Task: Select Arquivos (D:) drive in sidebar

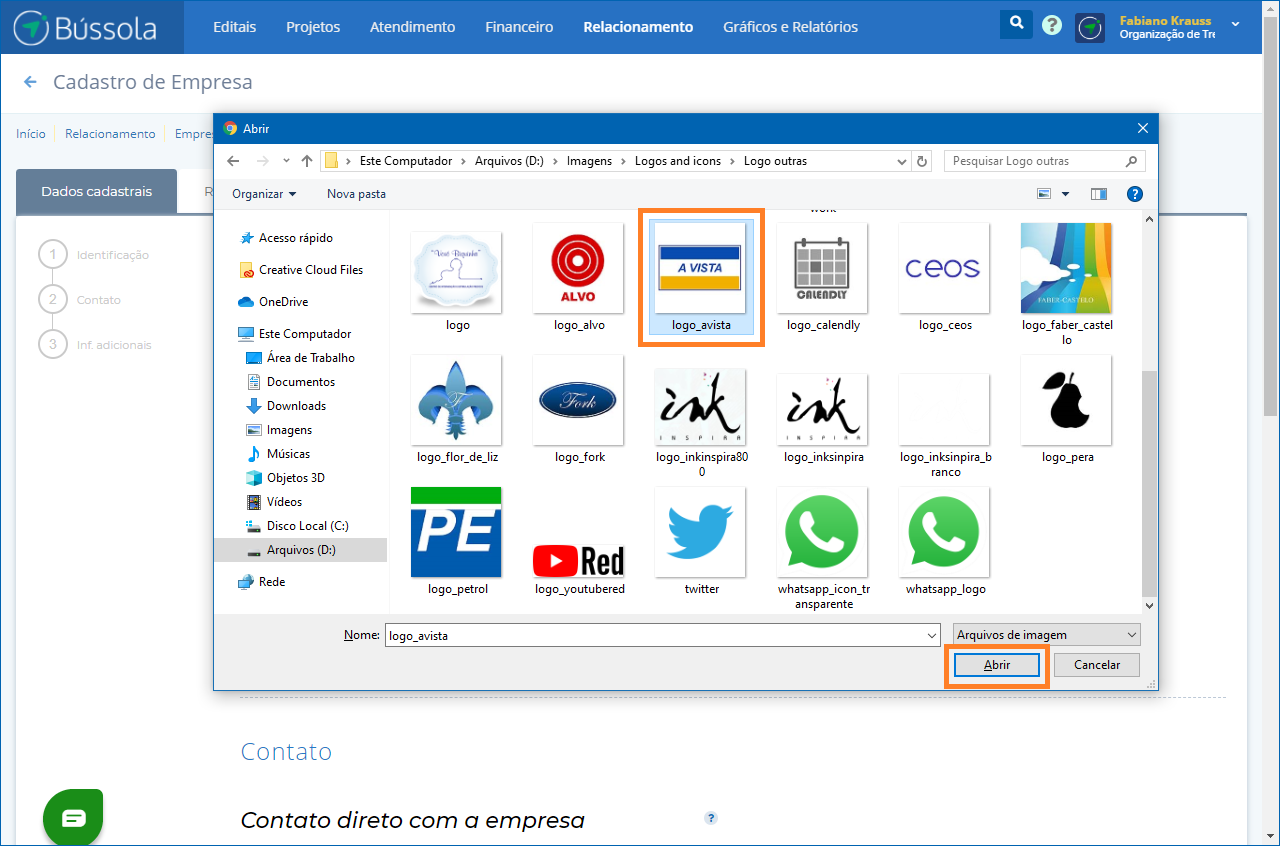Action: coord(301,550)
